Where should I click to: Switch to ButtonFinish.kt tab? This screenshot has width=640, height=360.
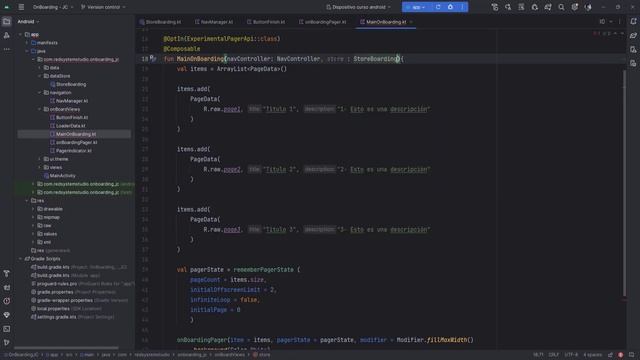point(266,22)
